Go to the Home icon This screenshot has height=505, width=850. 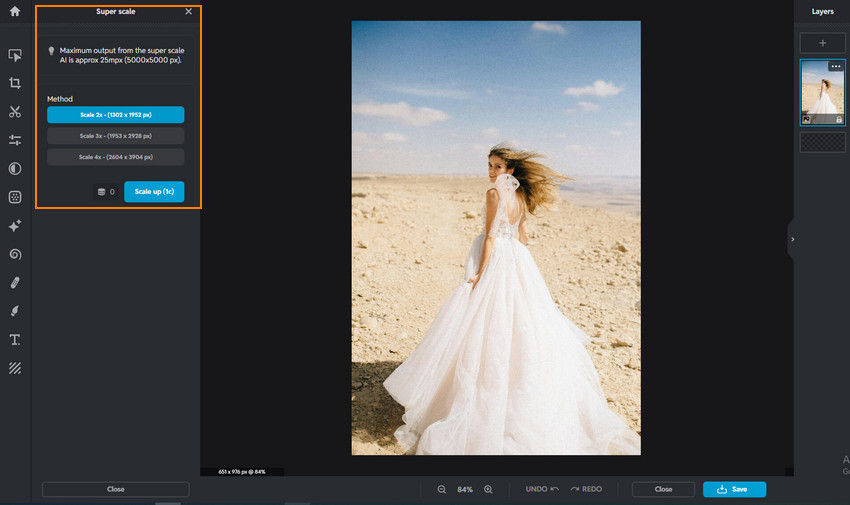[15, 11]
